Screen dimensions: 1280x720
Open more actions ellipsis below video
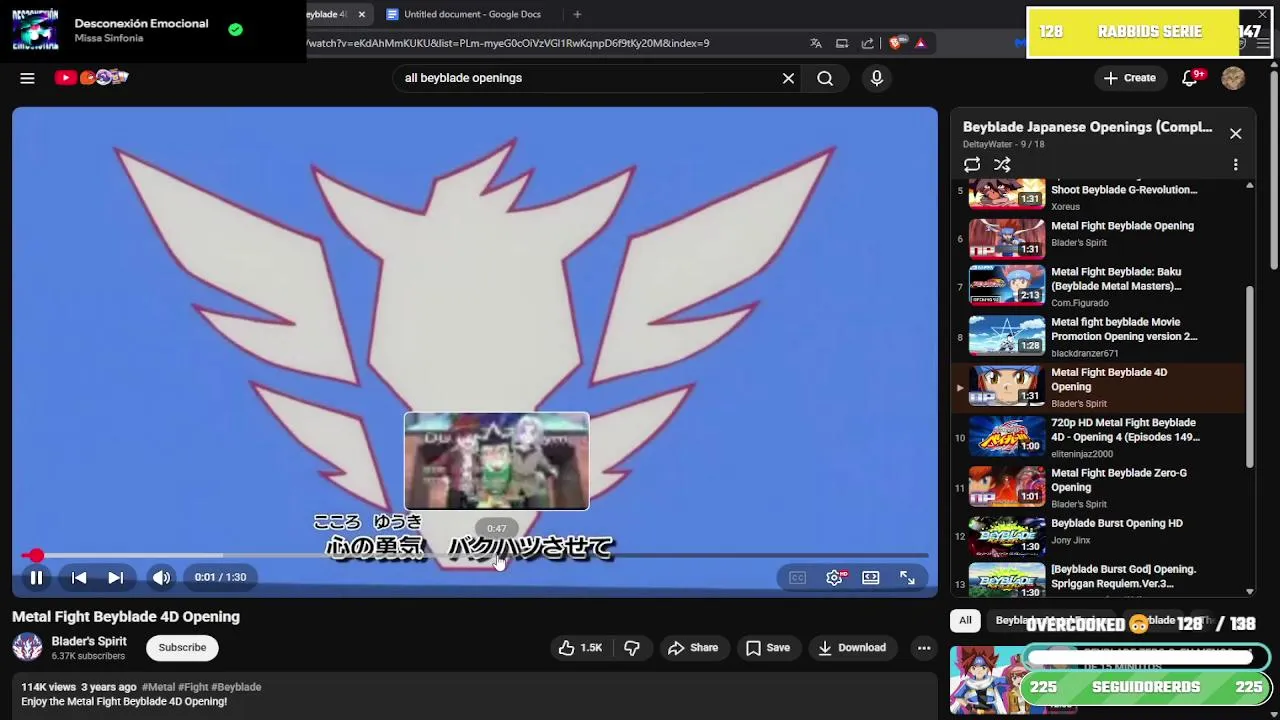click(x=924, y=648)
